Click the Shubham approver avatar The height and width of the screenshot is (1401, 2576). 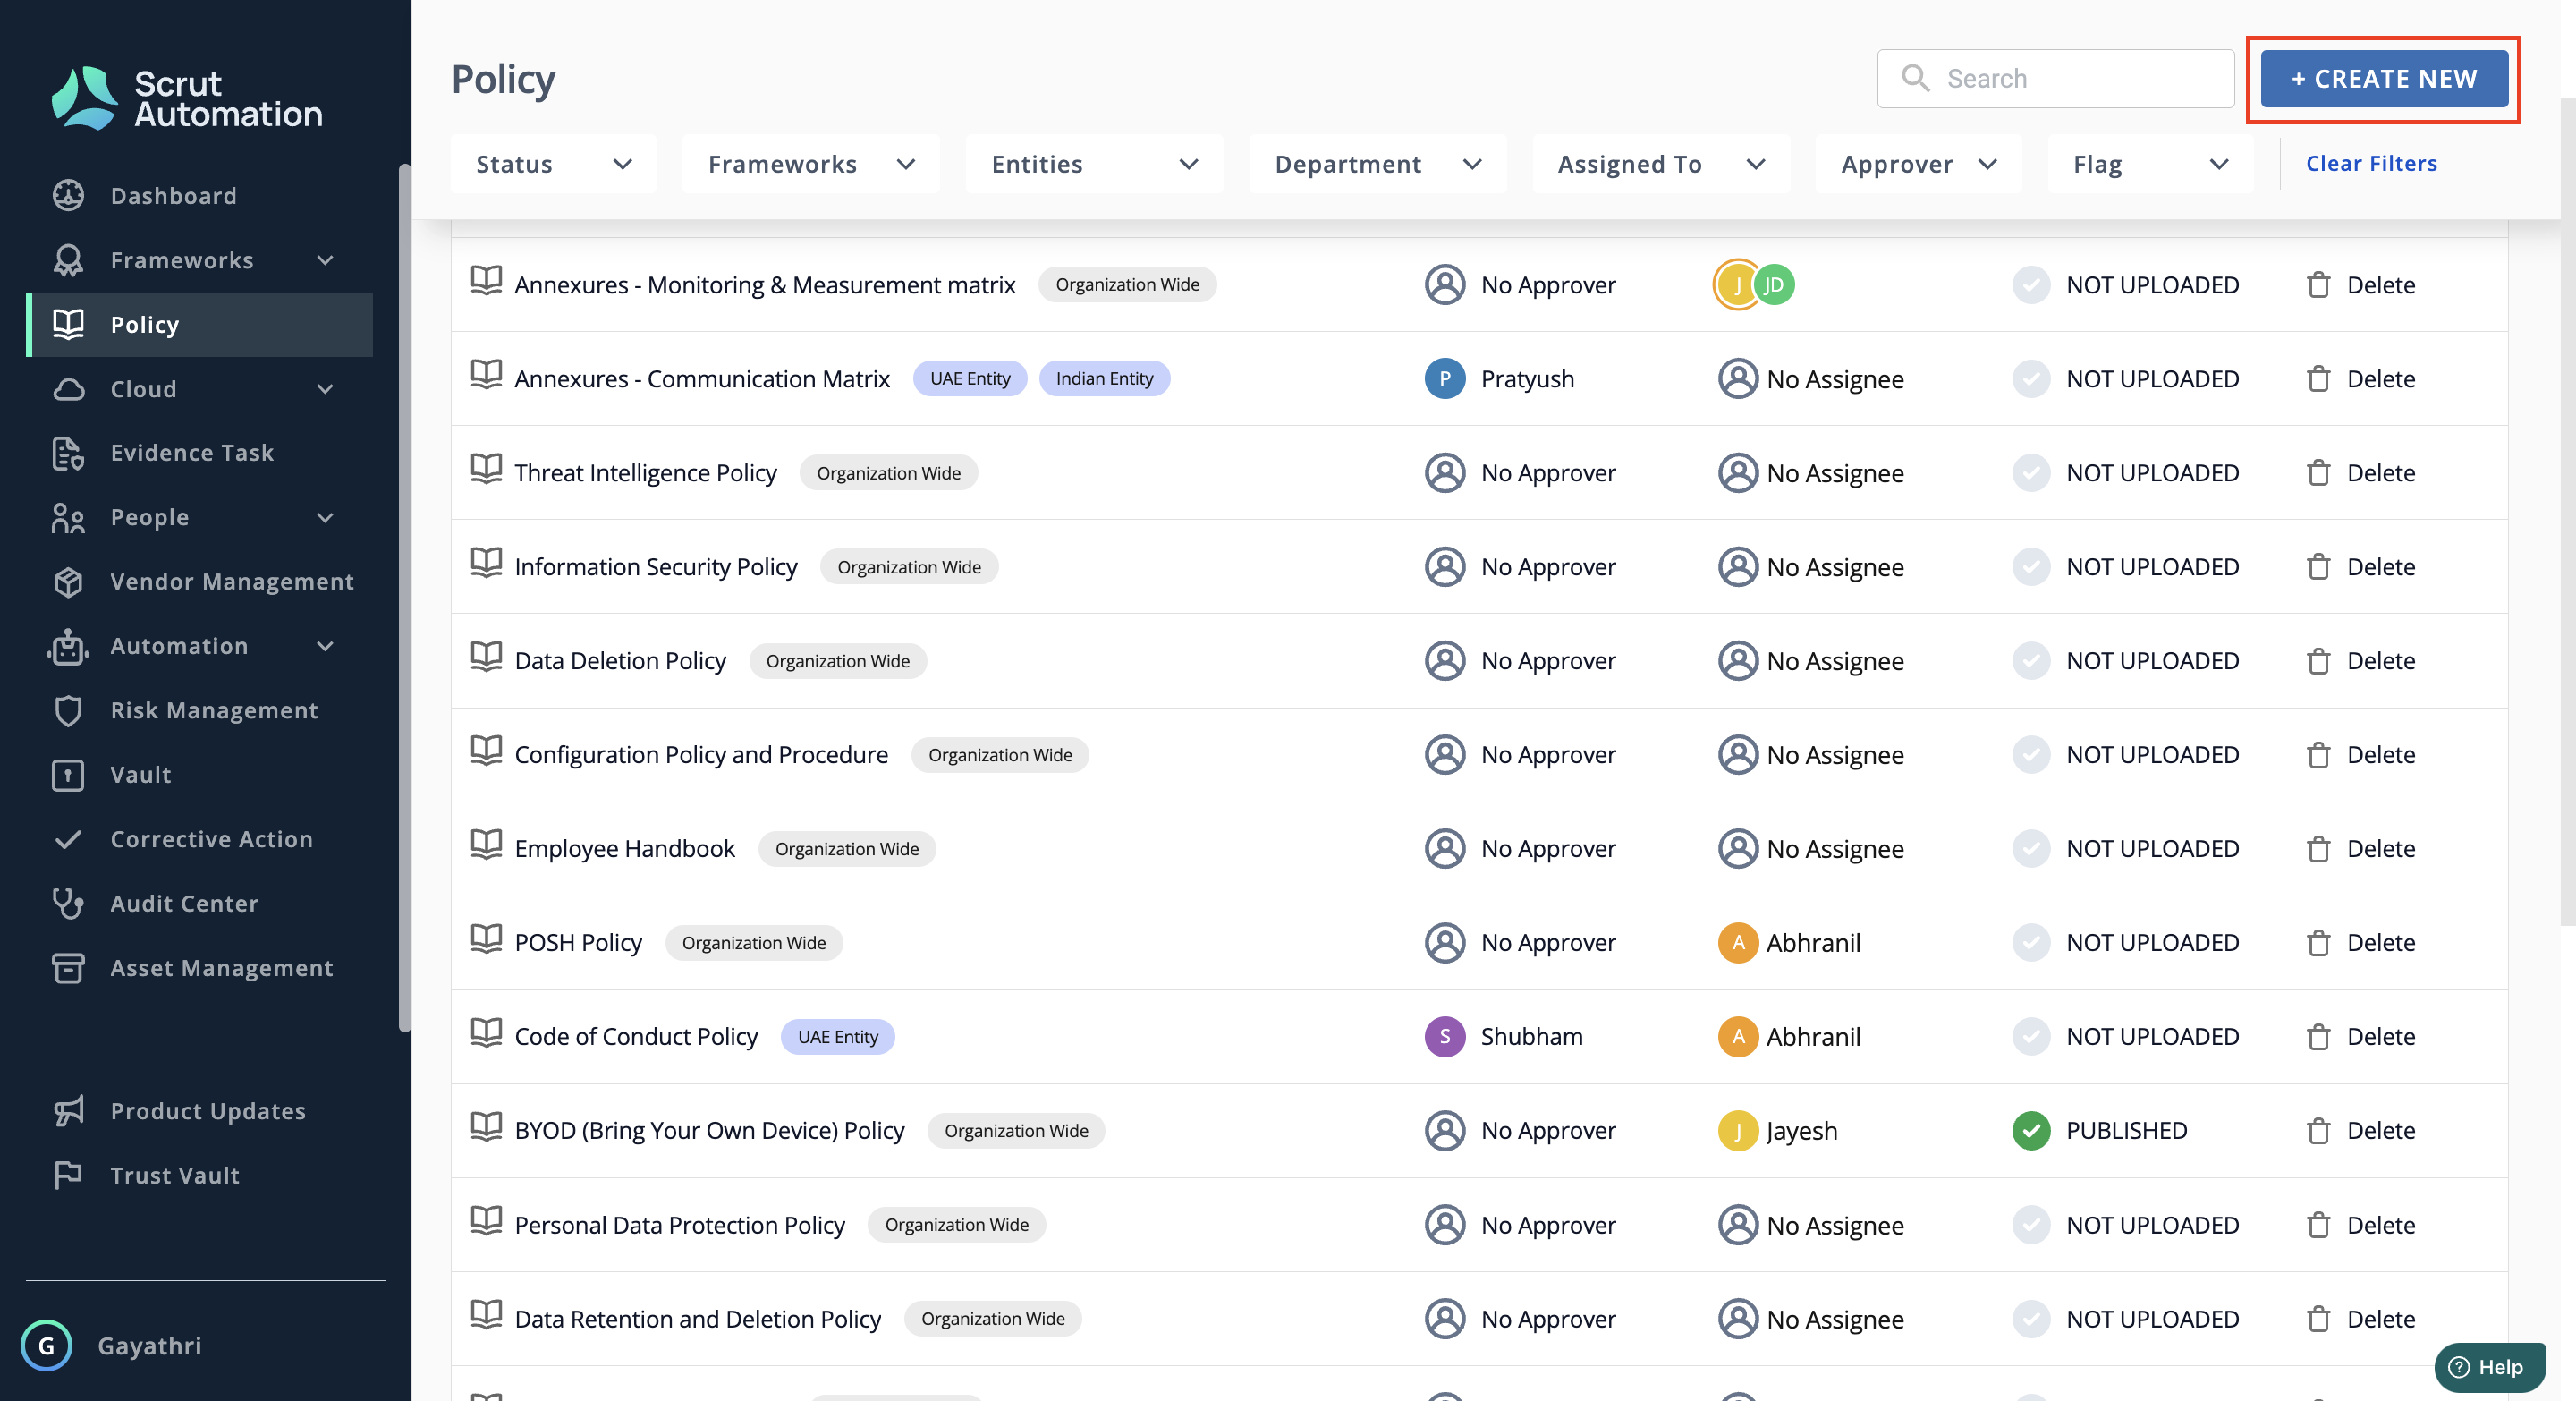click(1444, 1036)
